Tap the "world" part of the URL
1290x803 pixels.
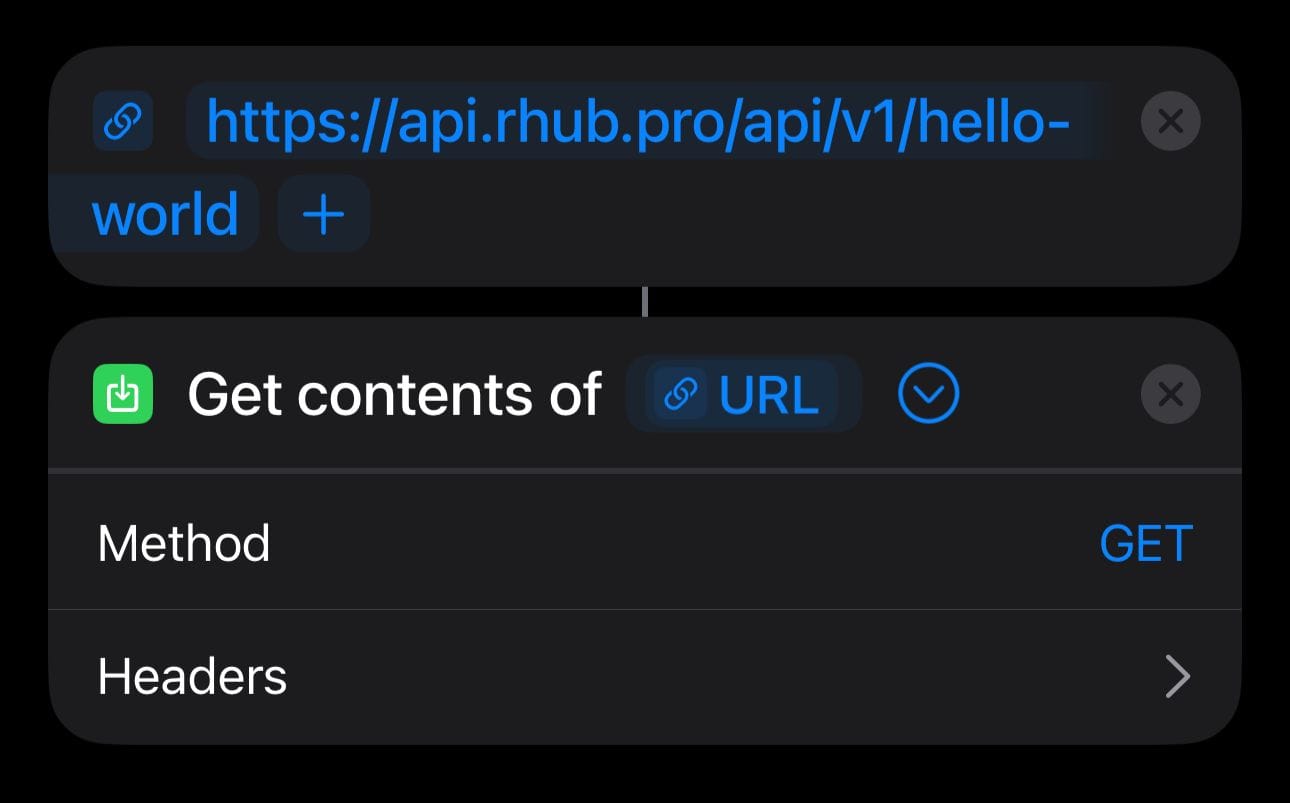(165, 214)
